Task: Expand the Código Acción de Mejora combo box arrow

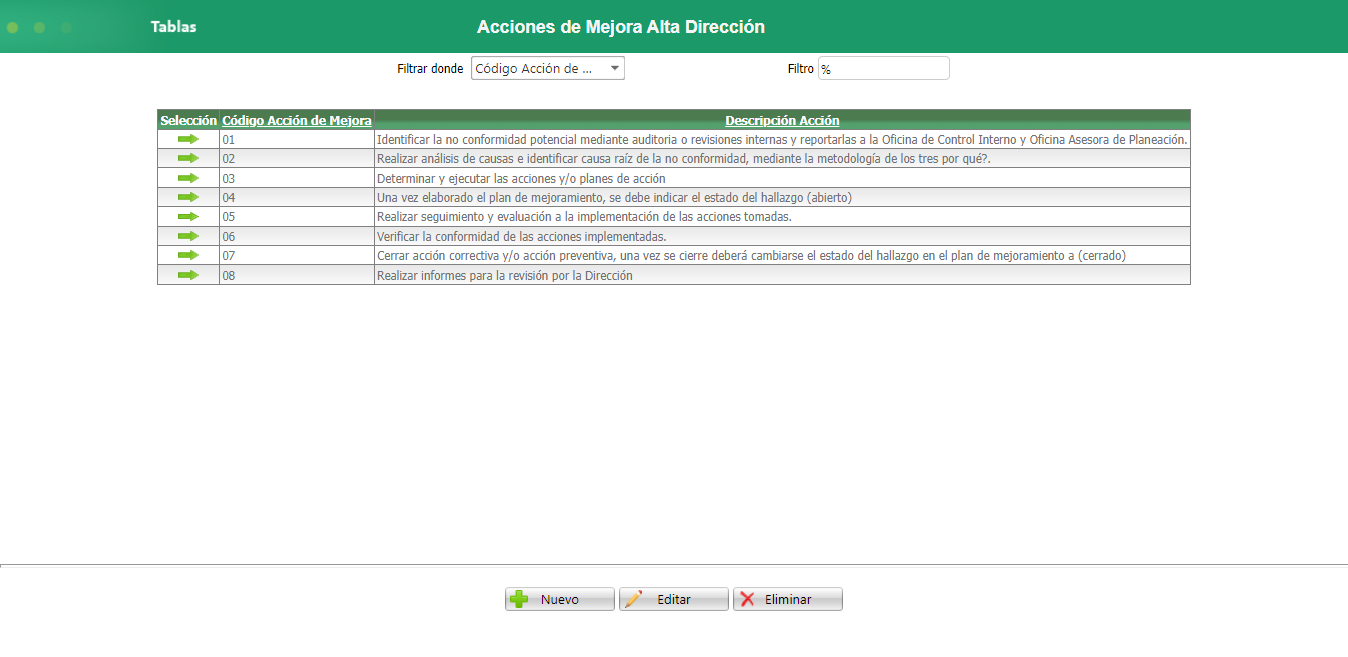Action: (x=613, y=67)
